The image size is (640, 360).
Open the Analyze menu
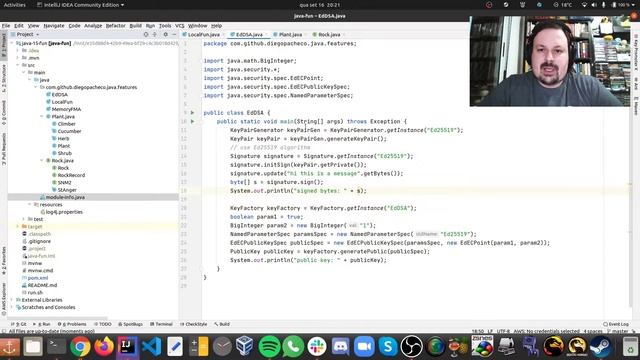[93, 26]
